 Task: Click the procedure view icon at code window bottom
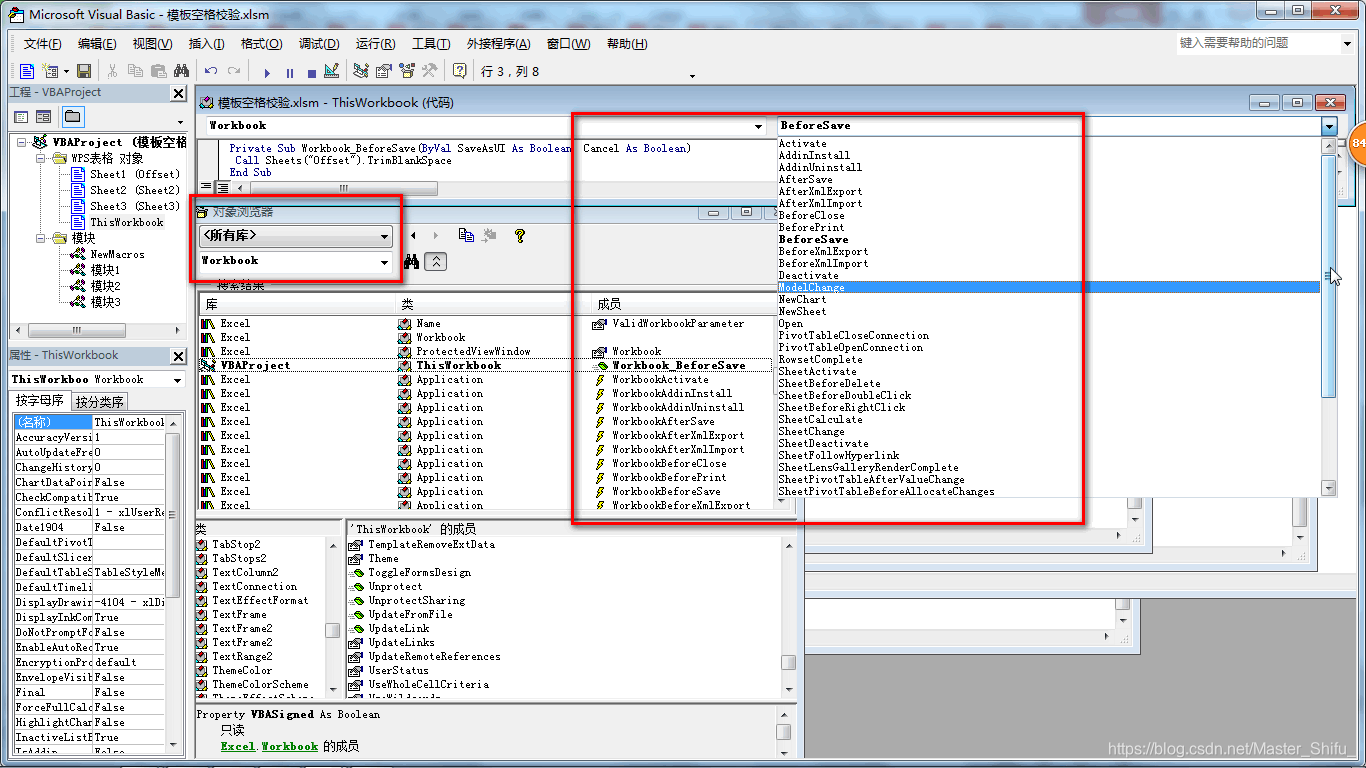(207, 187)
